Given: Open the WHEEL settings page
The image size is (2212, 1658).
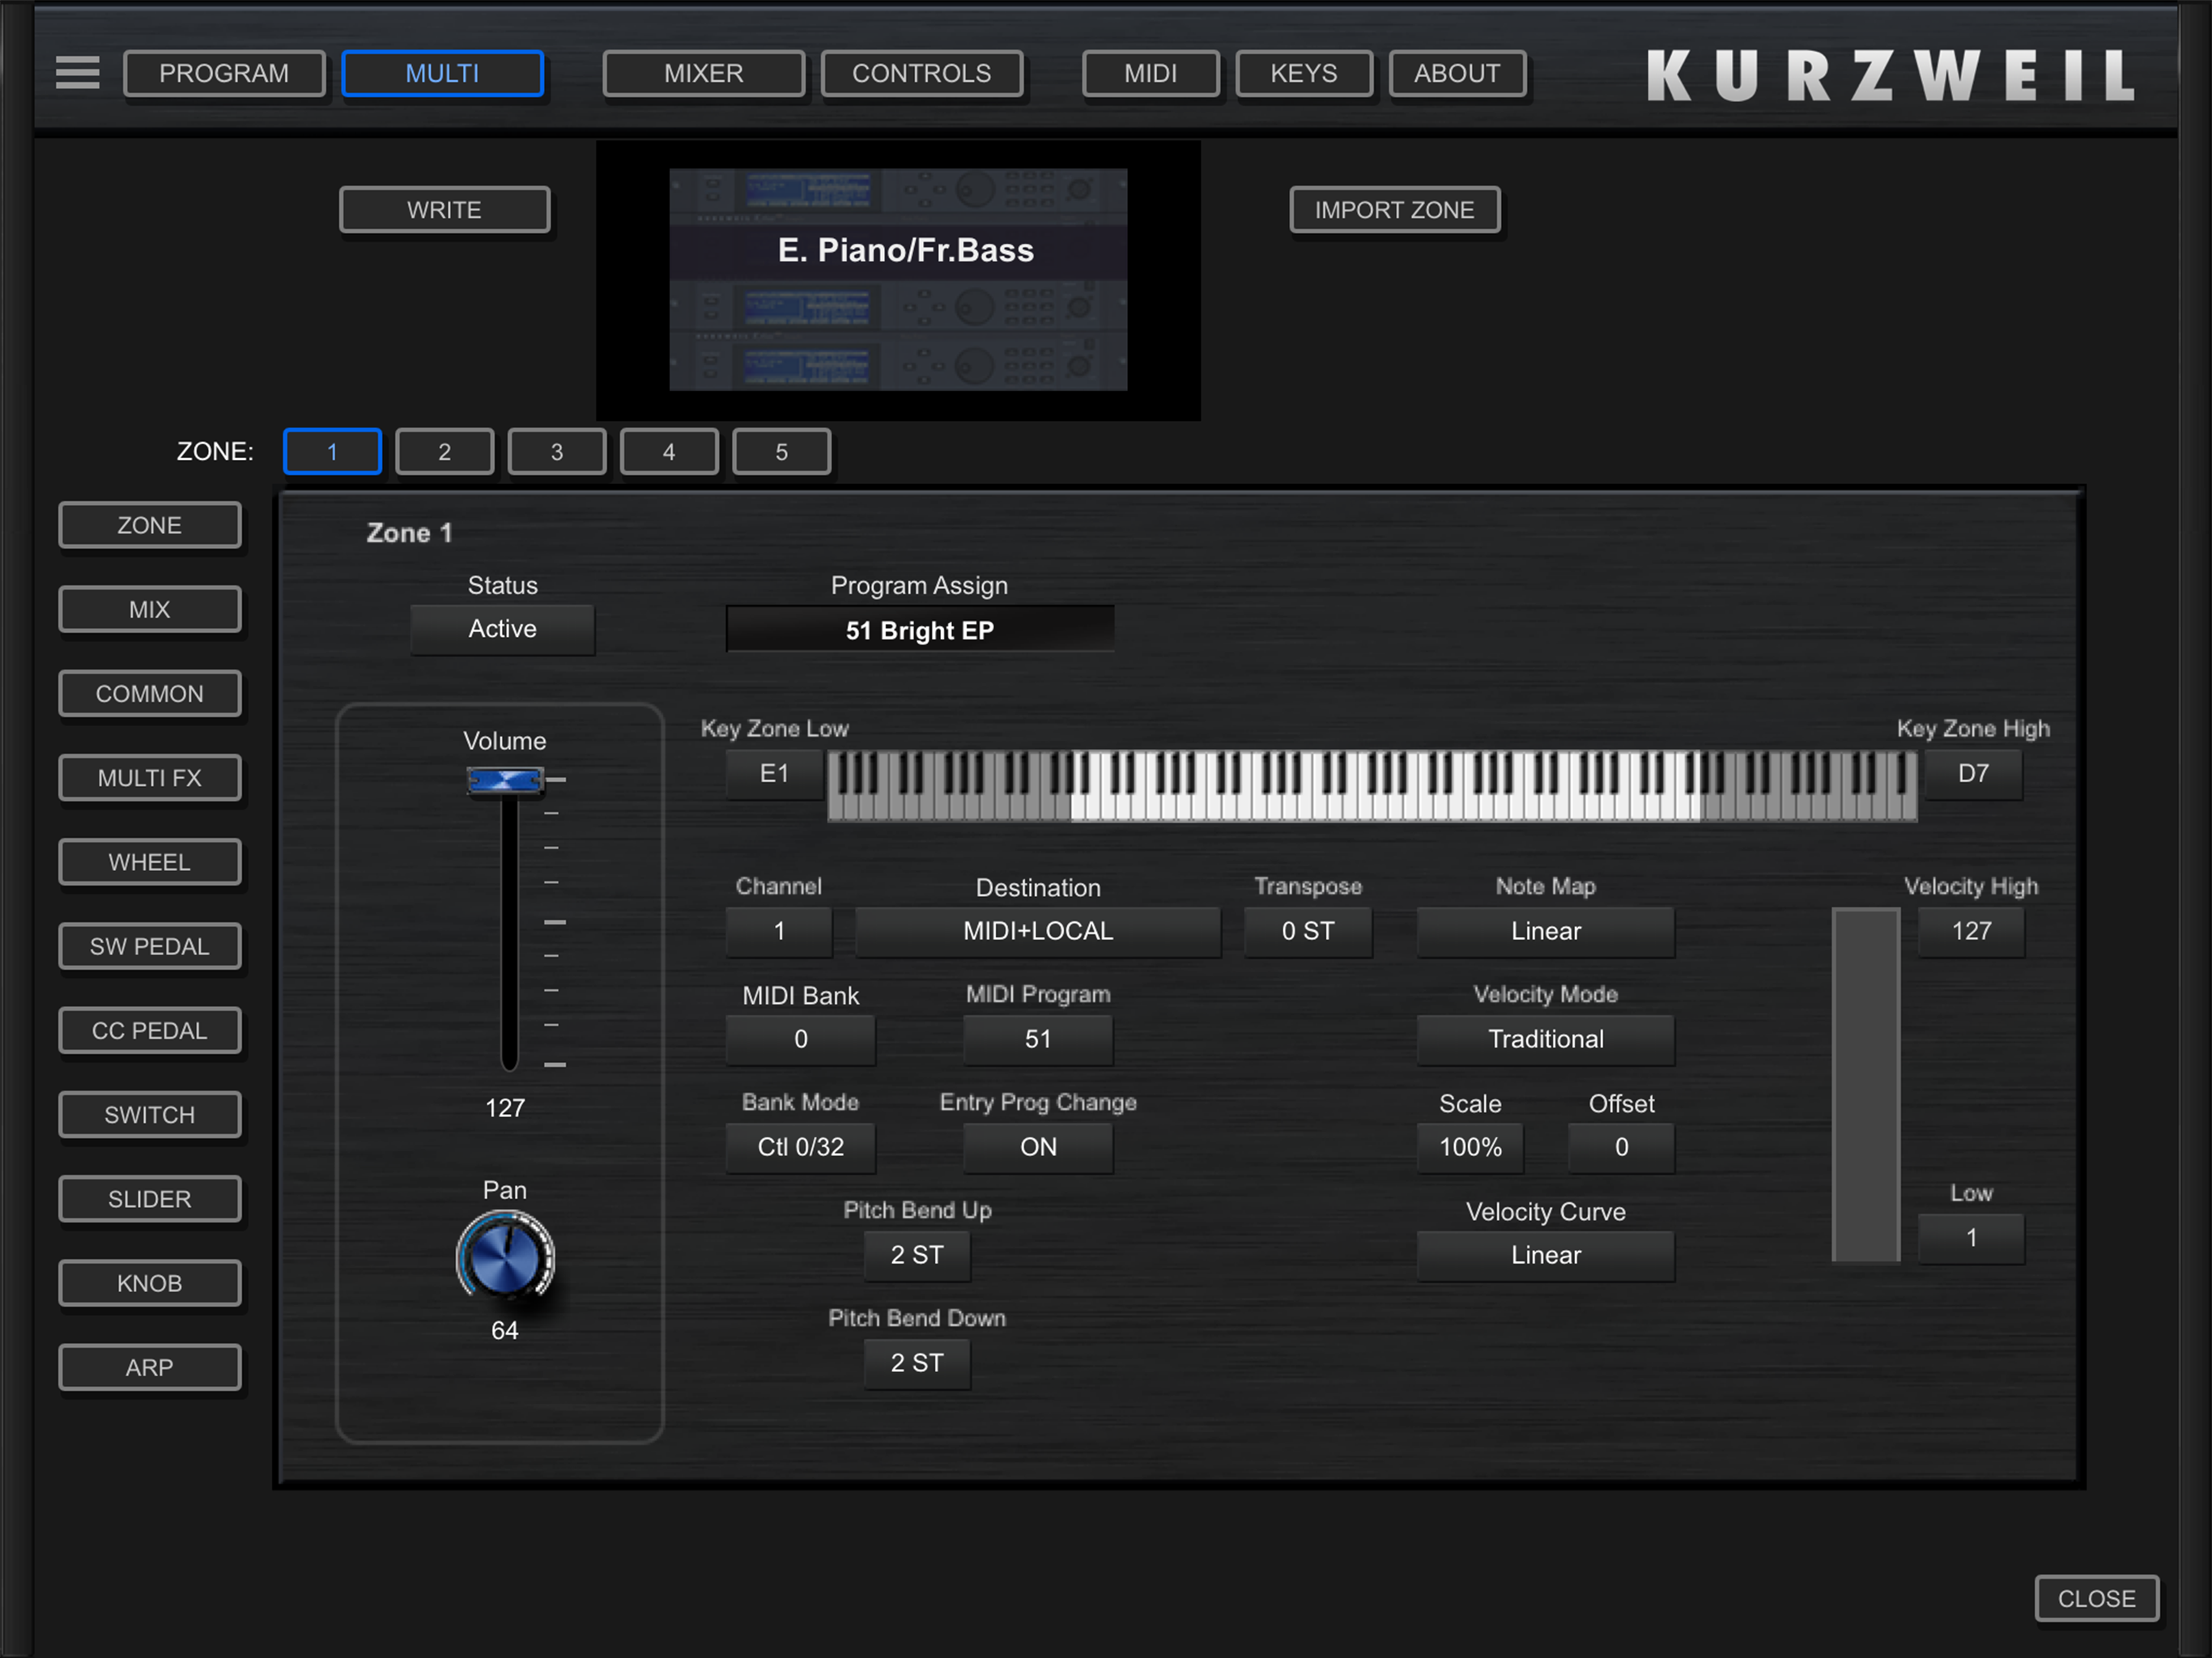Looking at the screenshot, I should 150,862.
